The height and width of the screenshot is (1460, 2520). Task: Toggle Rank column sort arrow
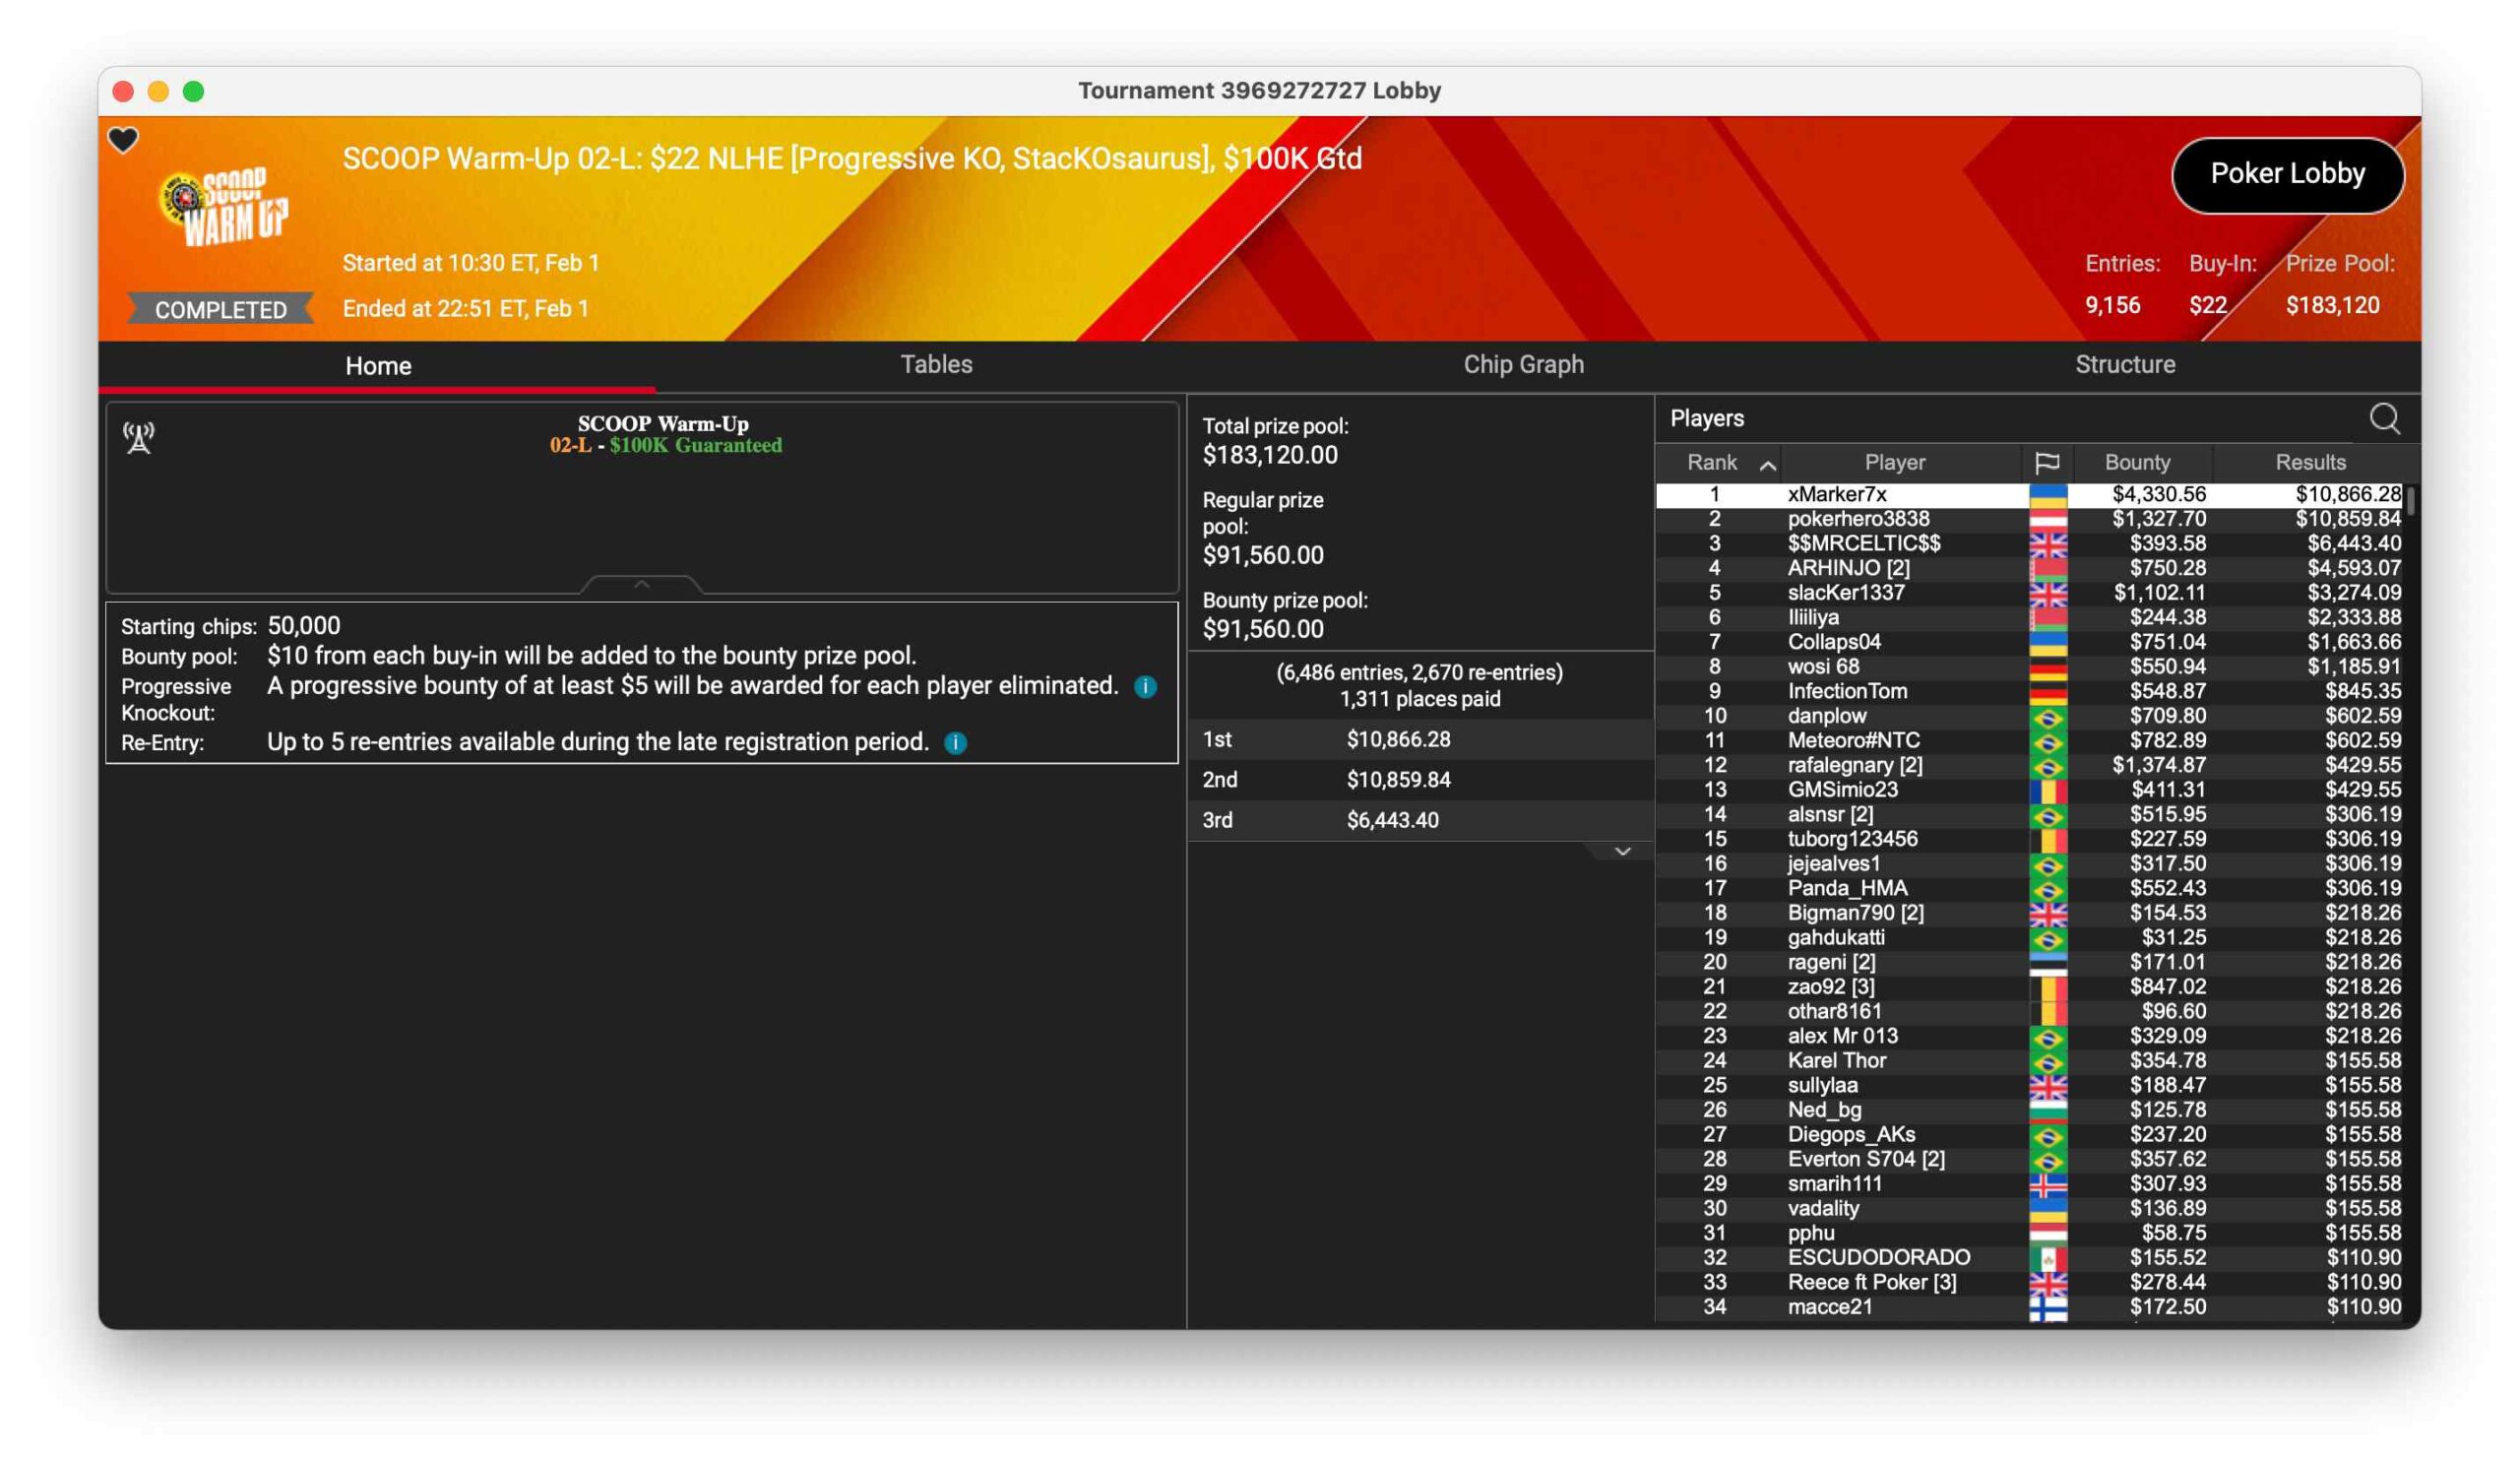[1768, 465]
